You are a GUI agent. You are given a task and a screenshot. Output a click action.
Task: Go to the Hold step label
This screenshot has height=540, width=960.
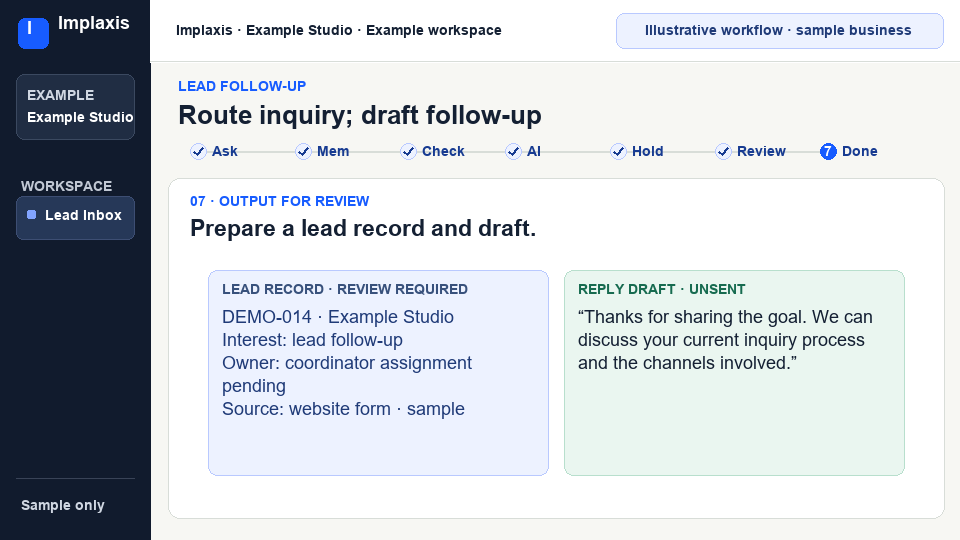click(x=648, y=151)
